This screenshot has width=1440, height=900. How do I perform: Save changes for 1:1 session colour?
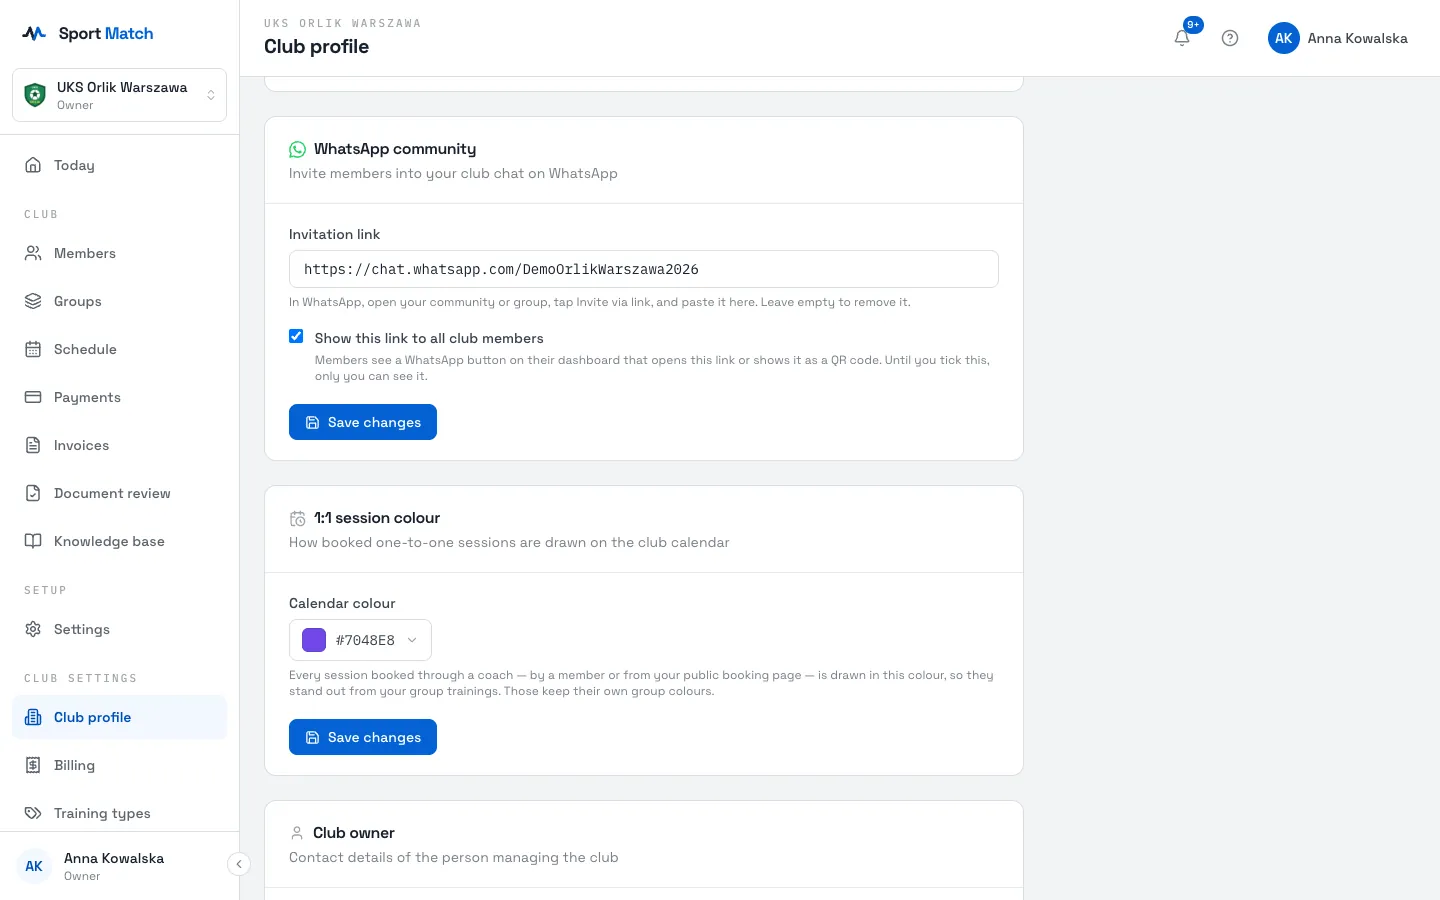click(363, 737)
